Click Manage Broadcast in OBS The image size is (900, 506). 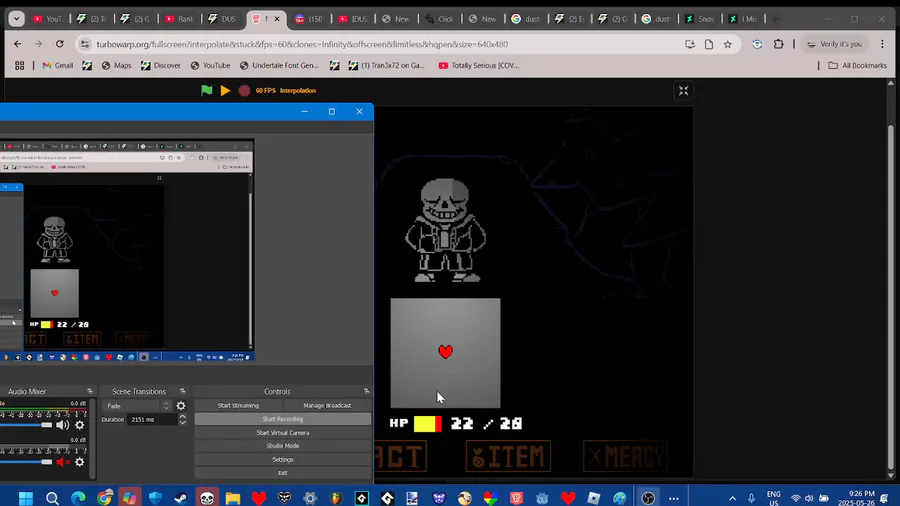point(327,406)
